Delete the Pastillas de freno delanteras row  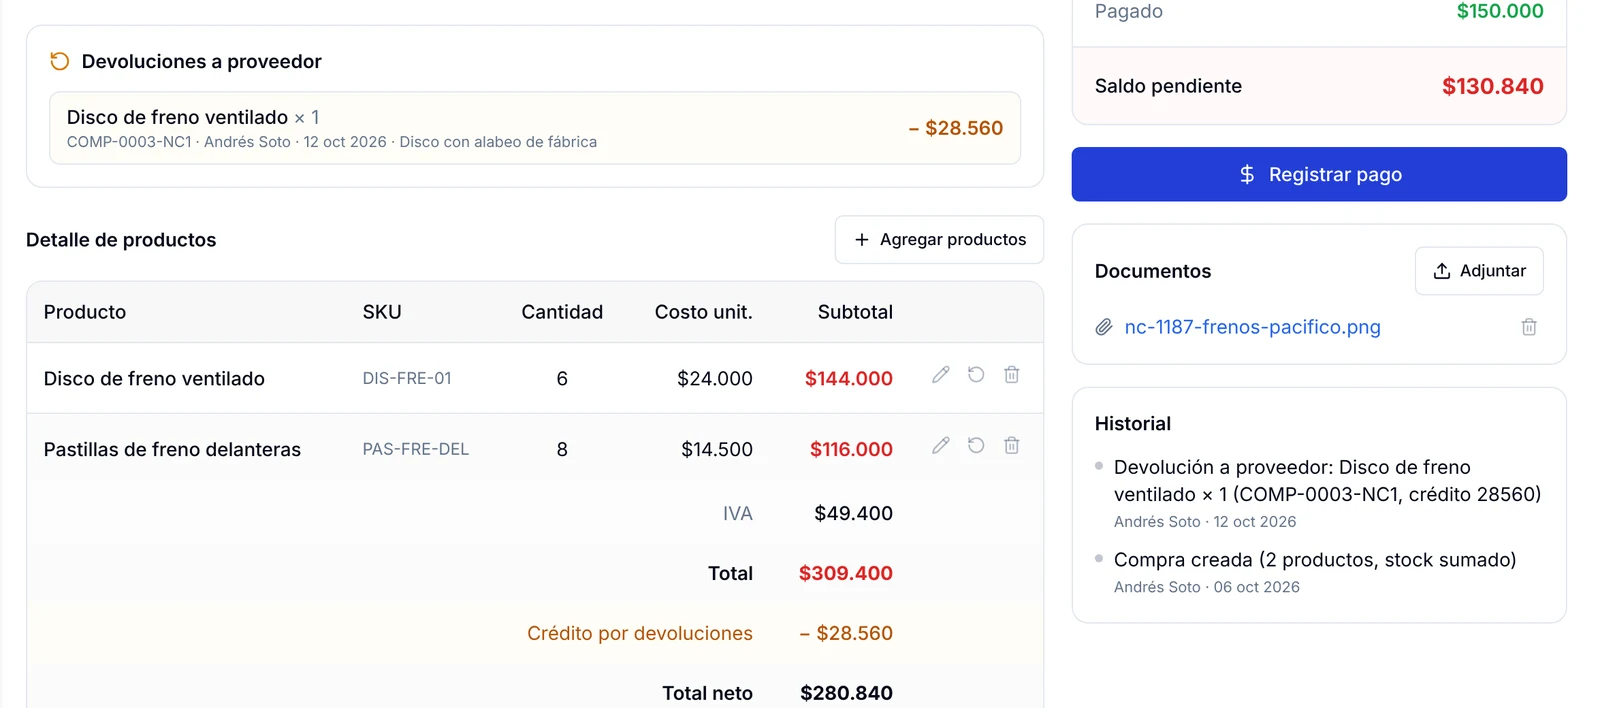click(x=1012, y=445)
